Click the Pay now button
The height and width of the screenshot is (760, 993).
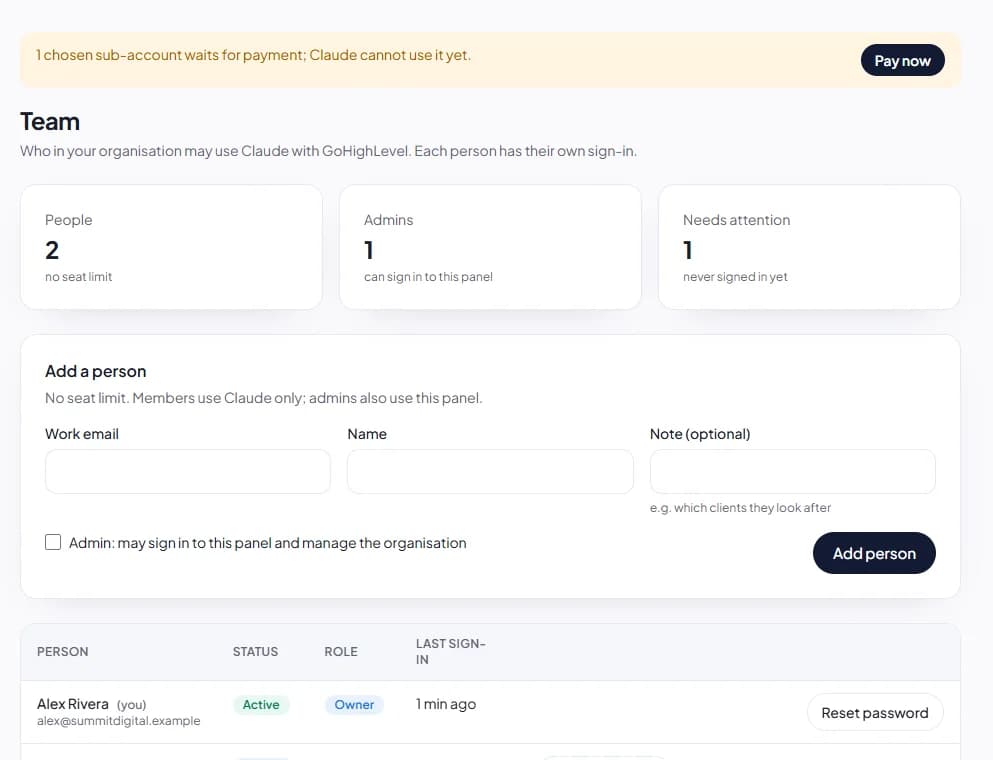[x=902, y=60]
